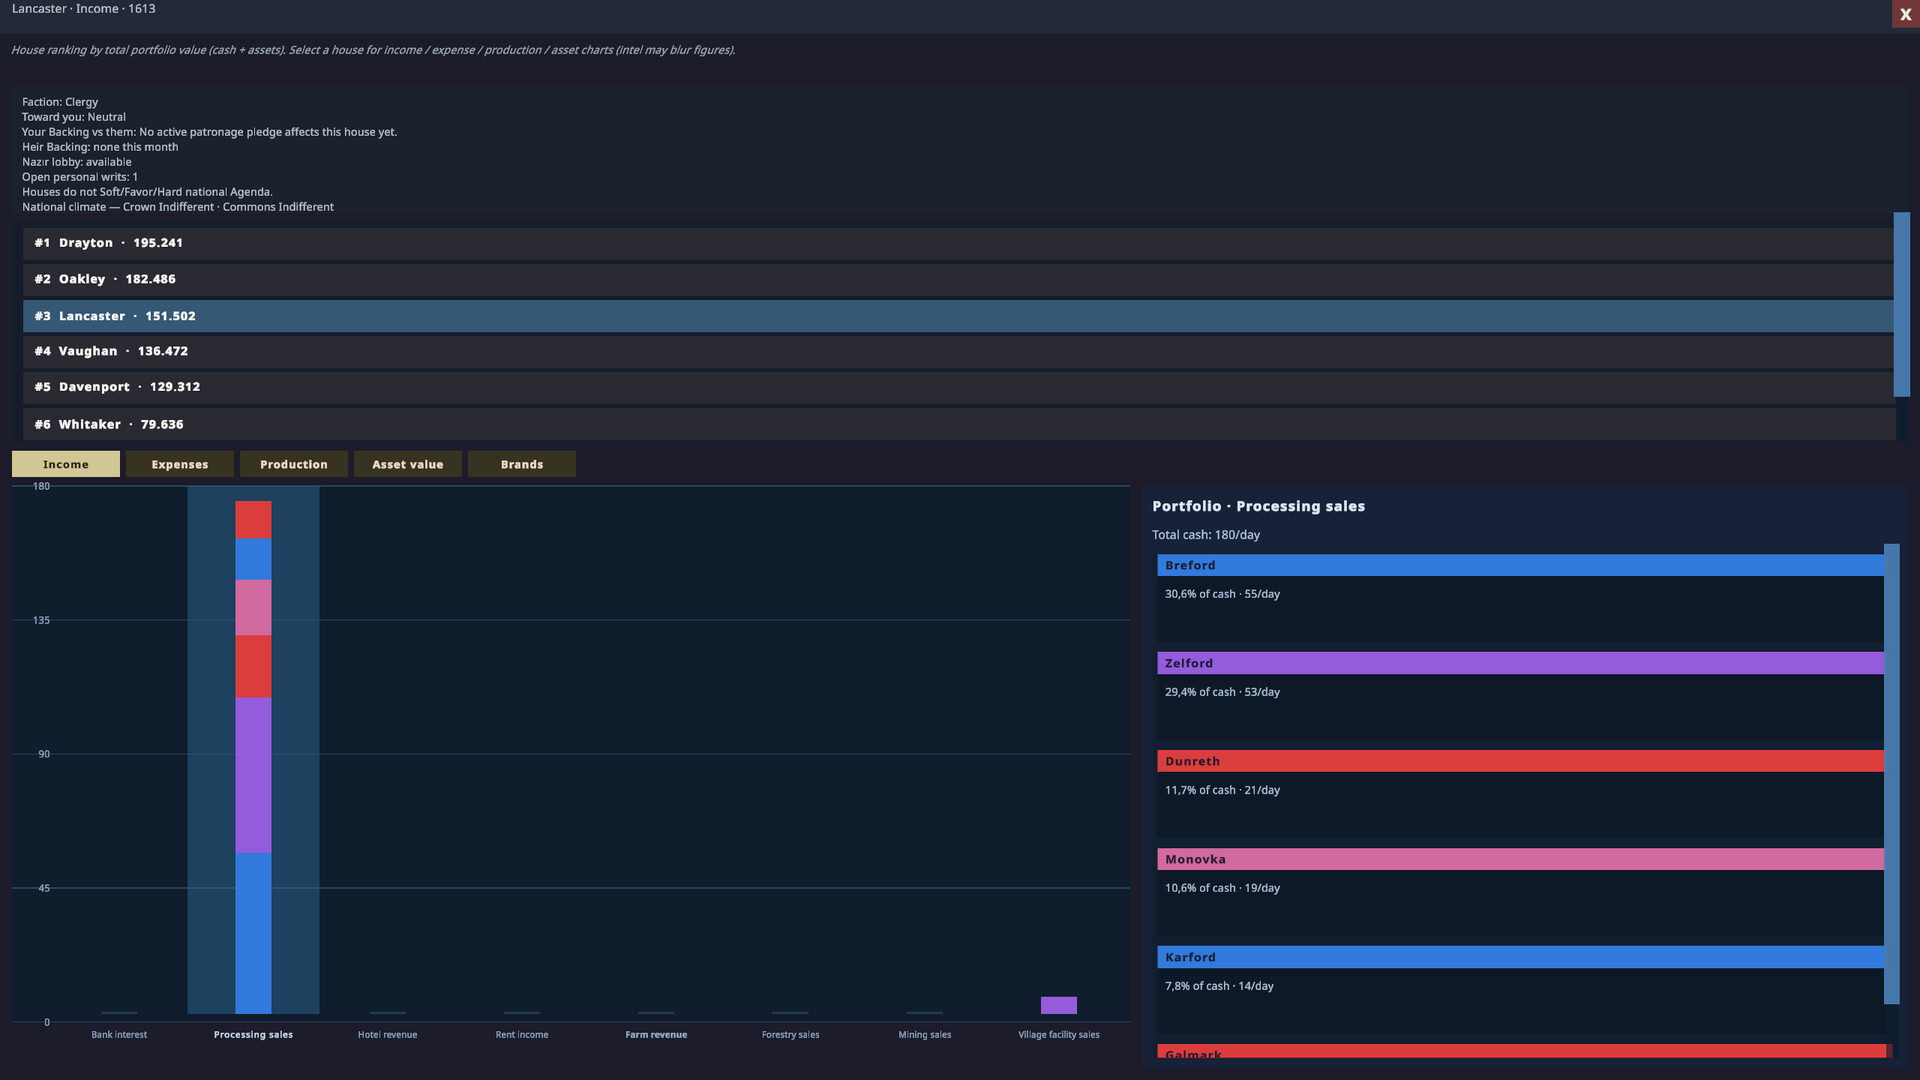Click the top red segment of Processing sales bar
1920x1080 pixels.
click(253, 520)
